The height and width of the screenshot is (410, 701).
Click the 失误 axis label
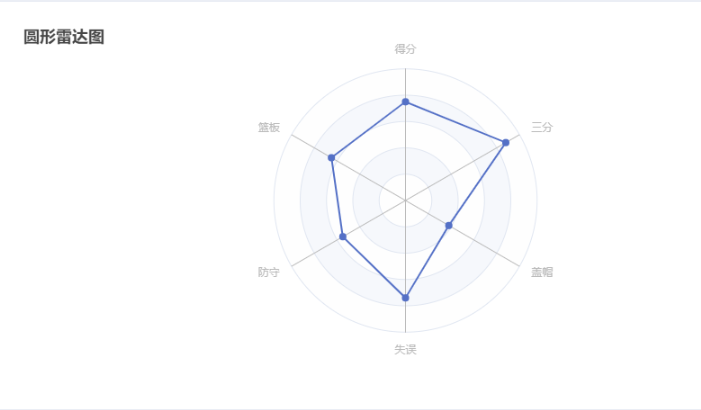[x=405, y=350]
